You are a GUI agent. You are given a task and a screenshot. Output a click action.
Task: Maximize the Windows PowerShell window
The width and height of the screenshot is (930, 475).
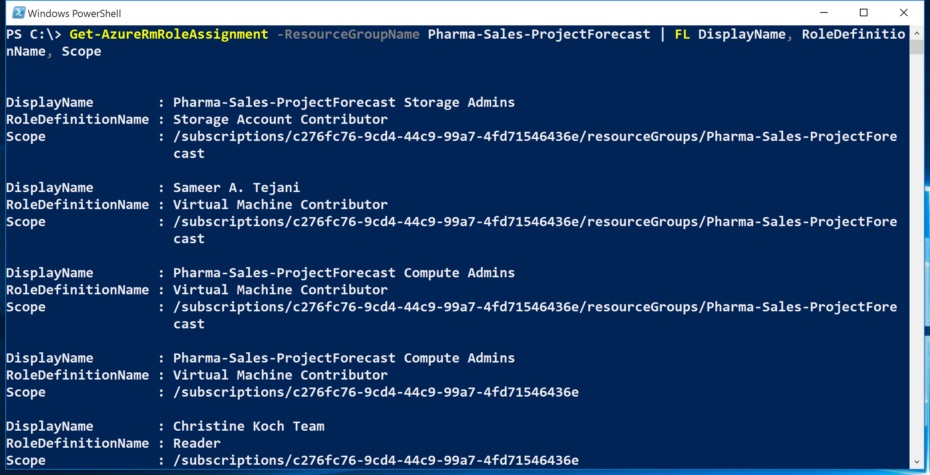(864, 12)
